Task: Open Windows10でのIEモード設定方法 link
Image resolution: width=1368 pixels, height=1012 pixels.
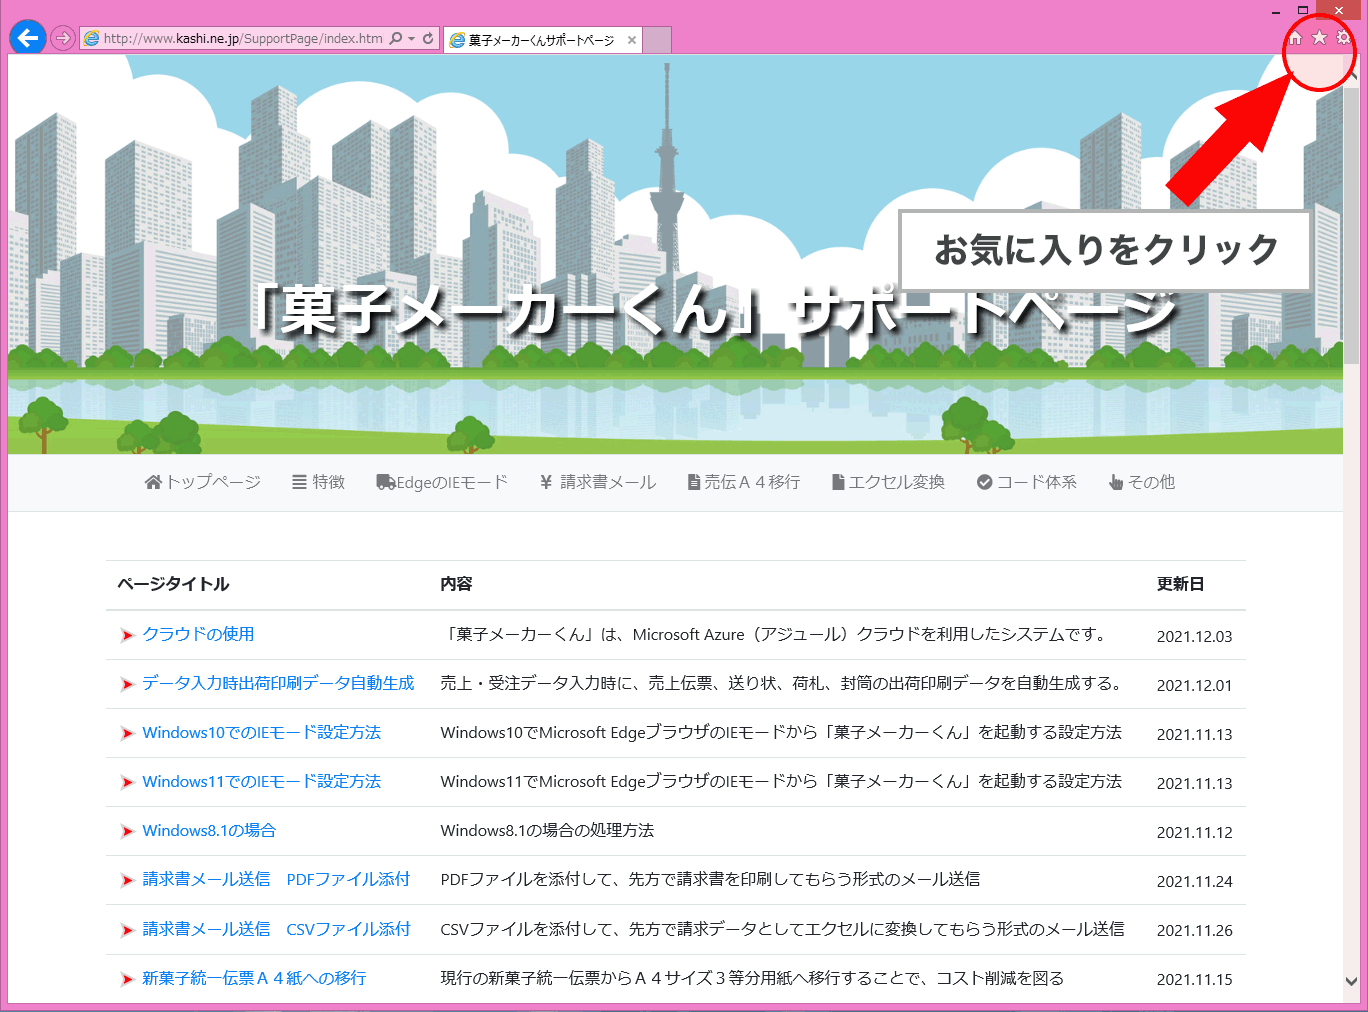Action: point(262,732)
